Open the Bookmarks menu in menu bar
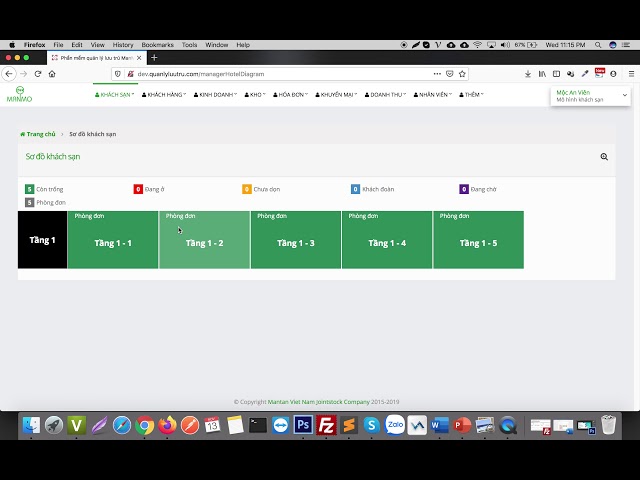640x480 pixels. [x=157, y=45]
